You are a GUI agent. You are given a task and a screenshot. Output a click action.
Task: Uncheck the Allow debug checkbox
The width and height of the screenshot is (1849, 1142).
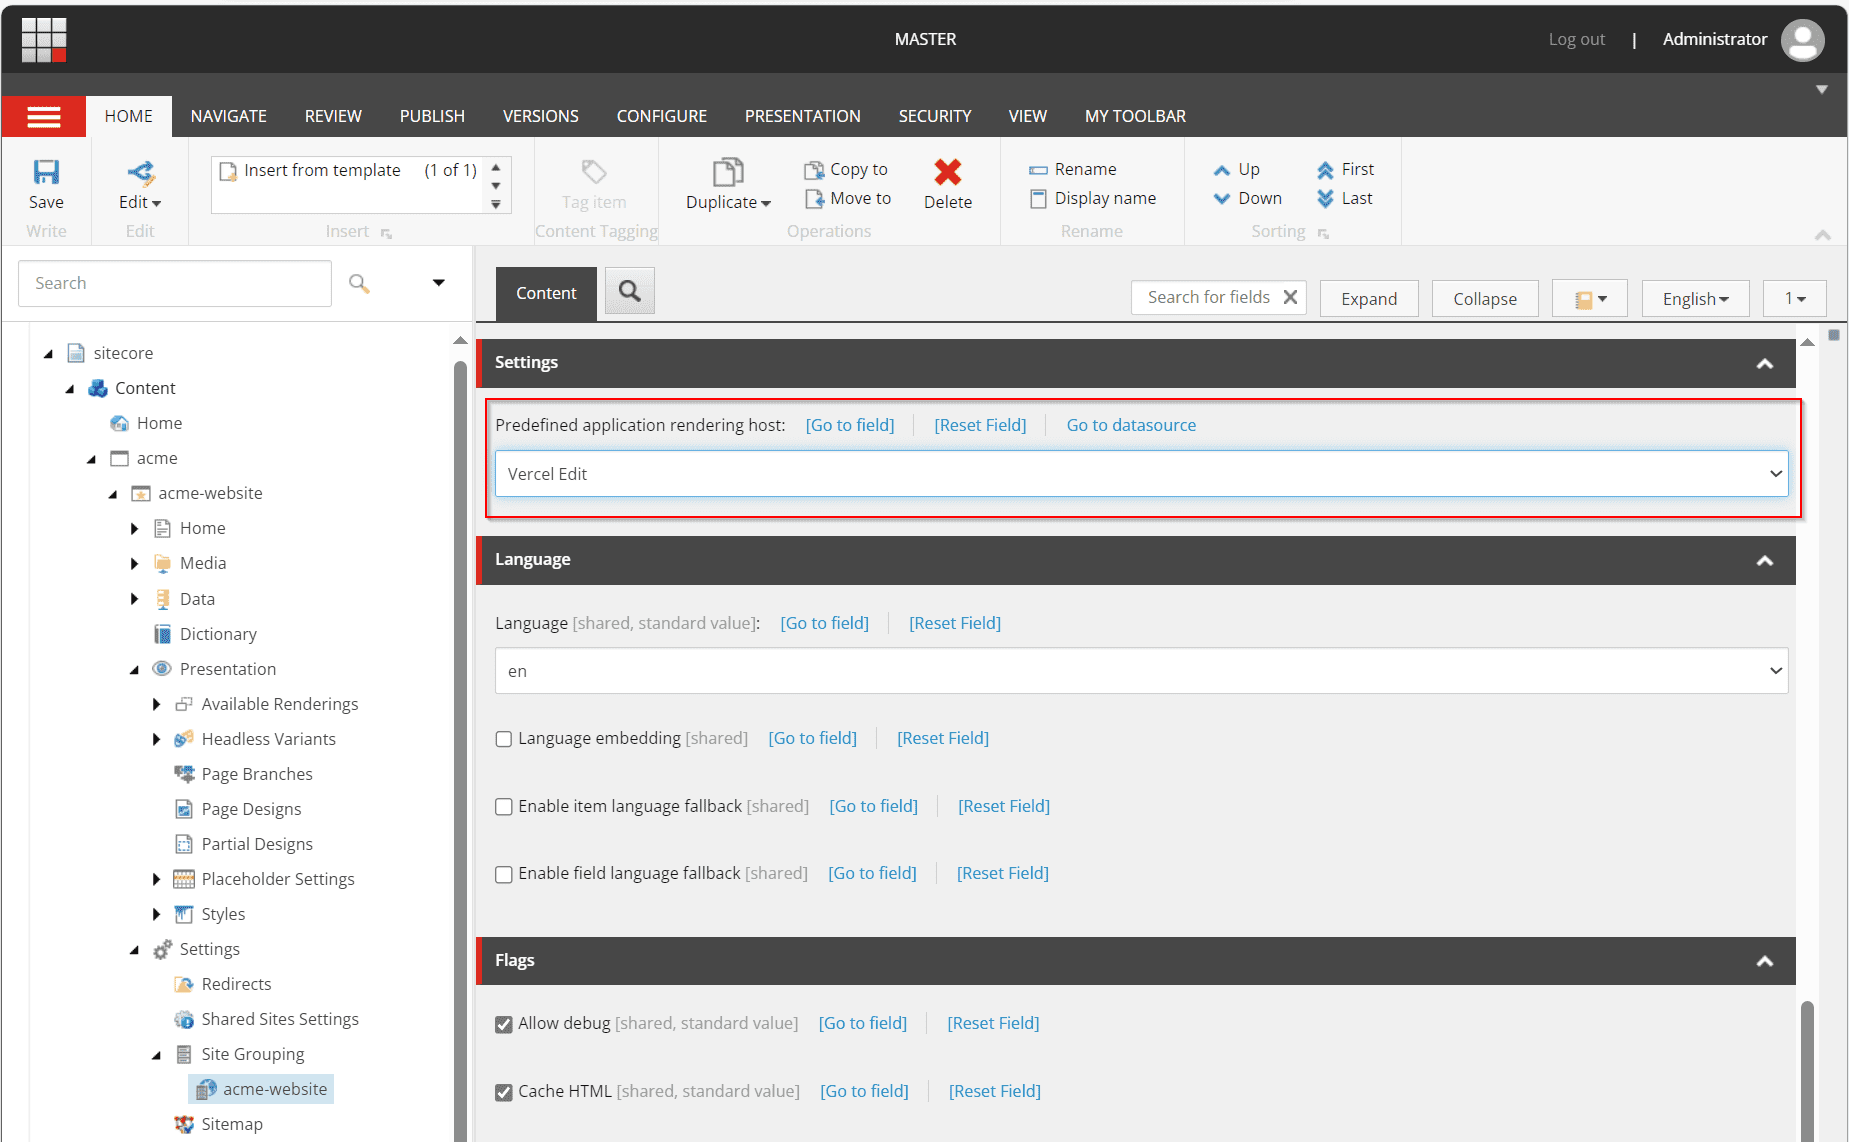click(x=504, y=1024)
